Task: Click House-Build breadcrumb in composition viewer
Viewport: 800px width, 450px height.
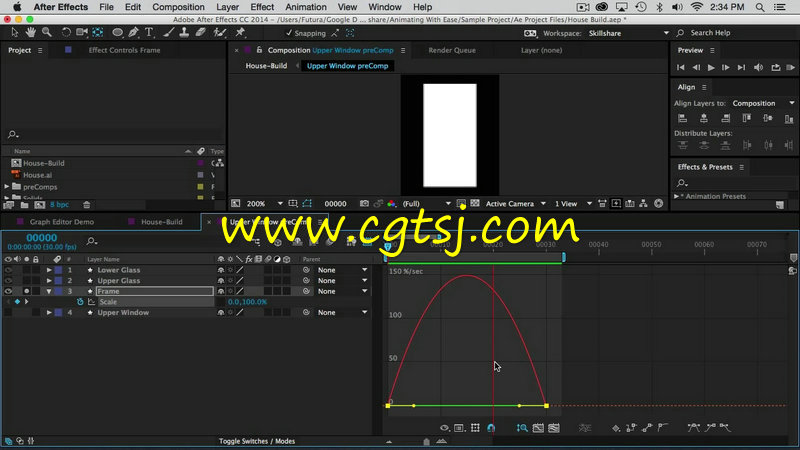Action: [x=266, y=66]
